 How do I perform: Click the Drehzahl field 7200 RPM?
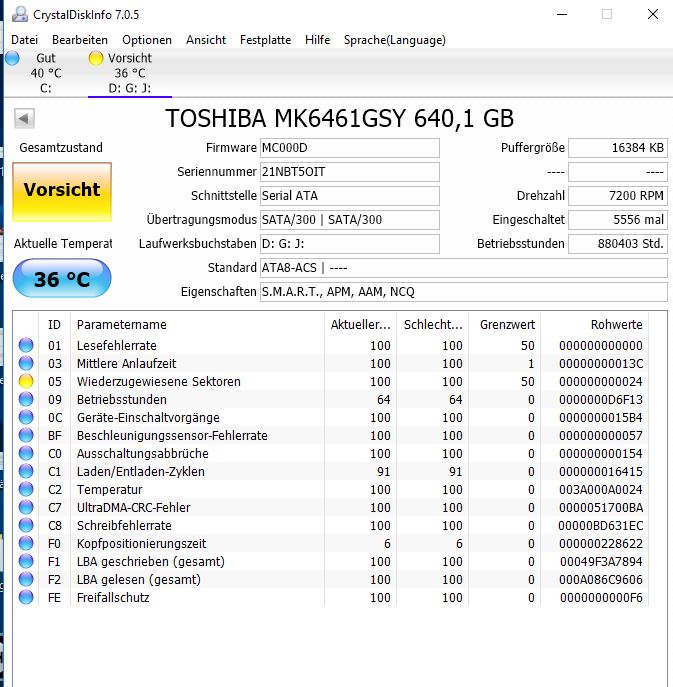pyautogui.click(x=618, y=196)
